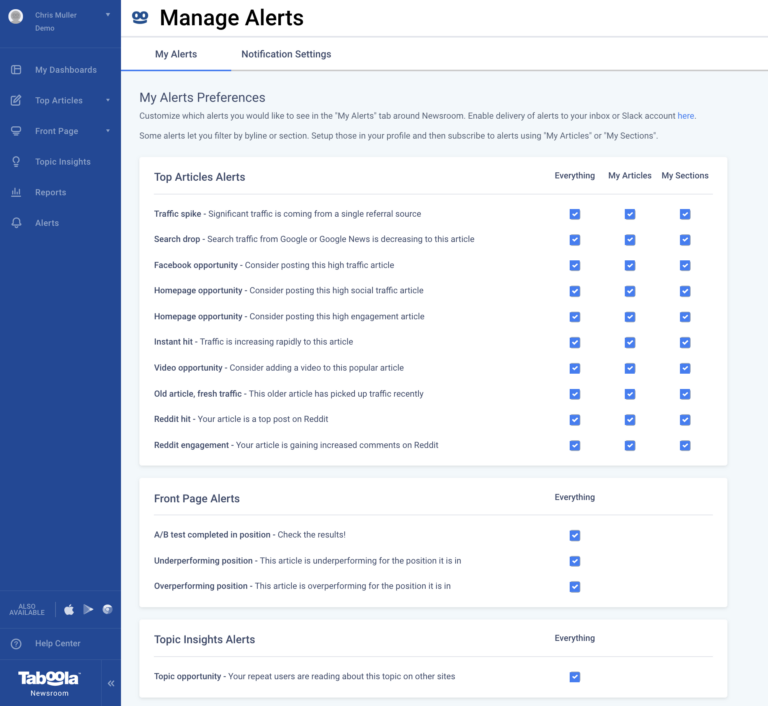This screenshot has height=706, width=768.
Task: Click the Topic Insights Alerts heading
Action: click(x=204, y=639)
